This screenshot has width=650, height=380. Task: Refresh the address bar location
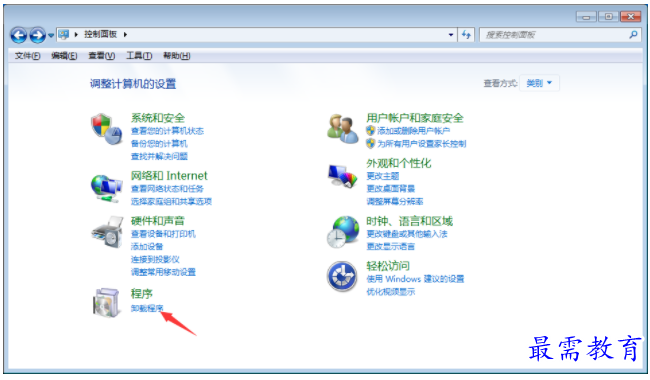(x=466, y=35)
